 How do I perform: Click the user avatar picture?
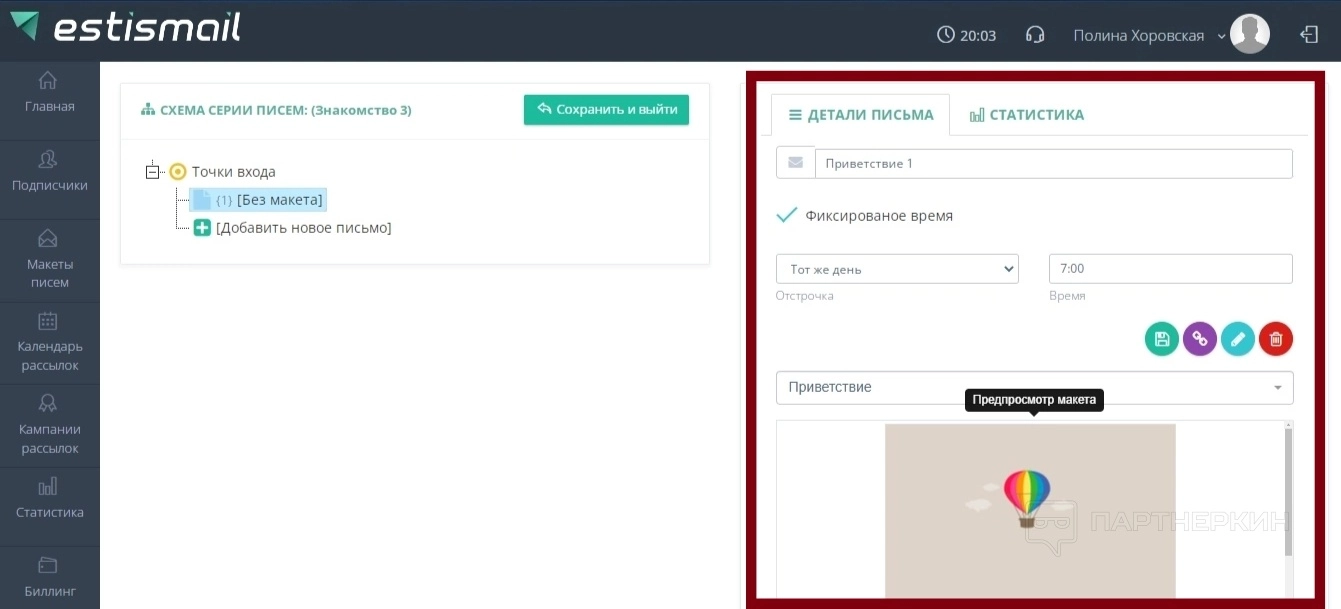pyautogui.click(x=1250, y=34)
